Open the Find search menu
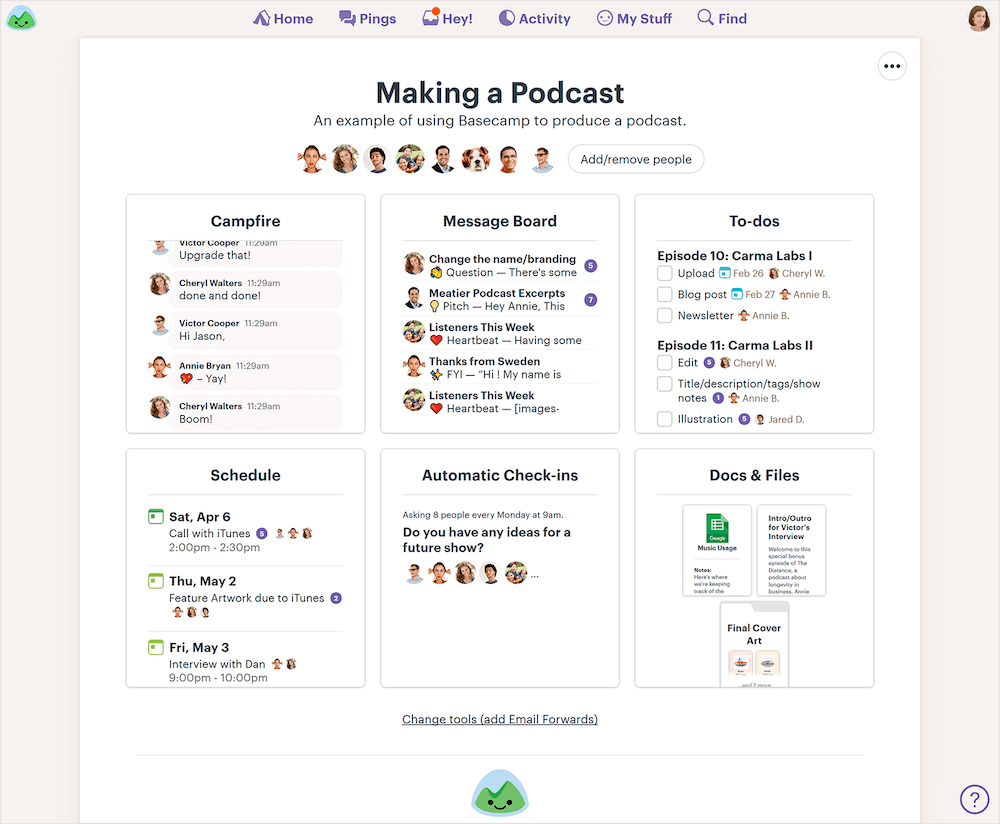 point(722,18)
